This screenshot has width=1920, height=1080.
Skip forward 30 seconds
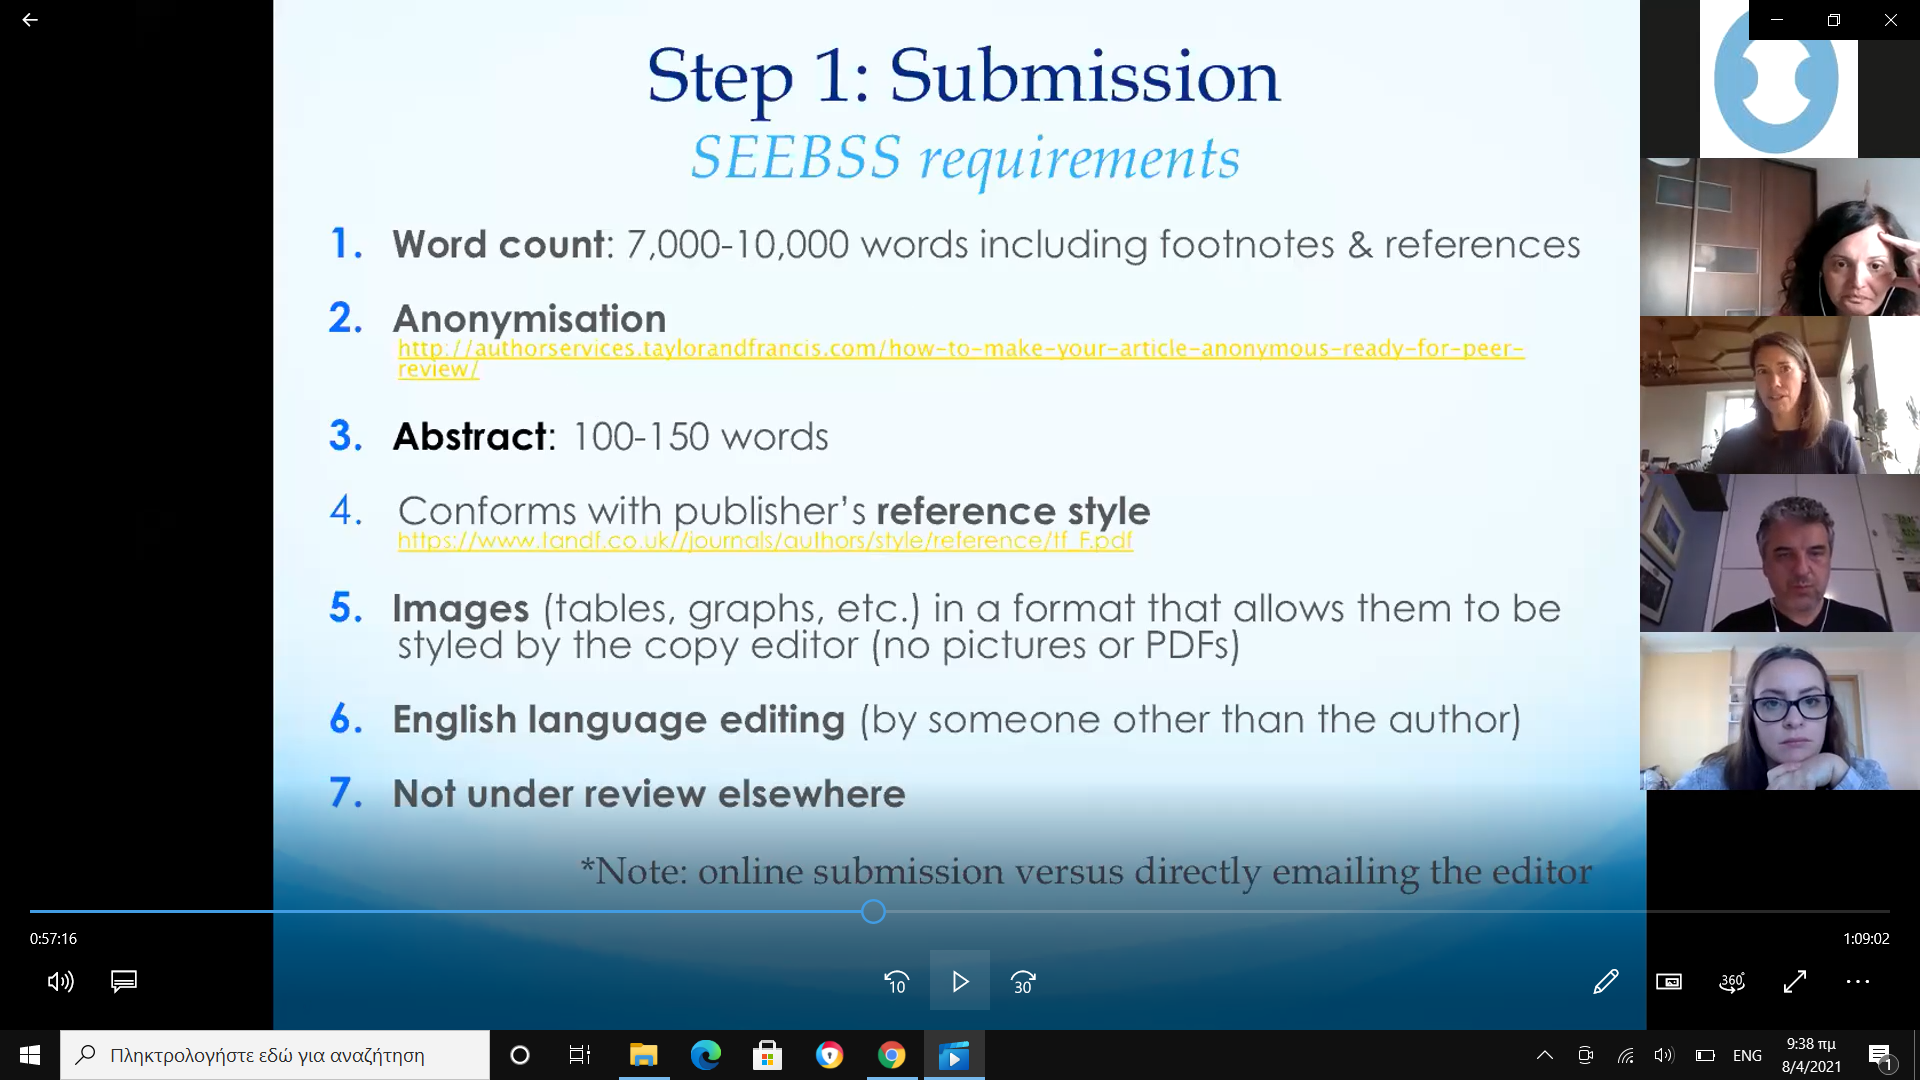tap(1023, 982)
